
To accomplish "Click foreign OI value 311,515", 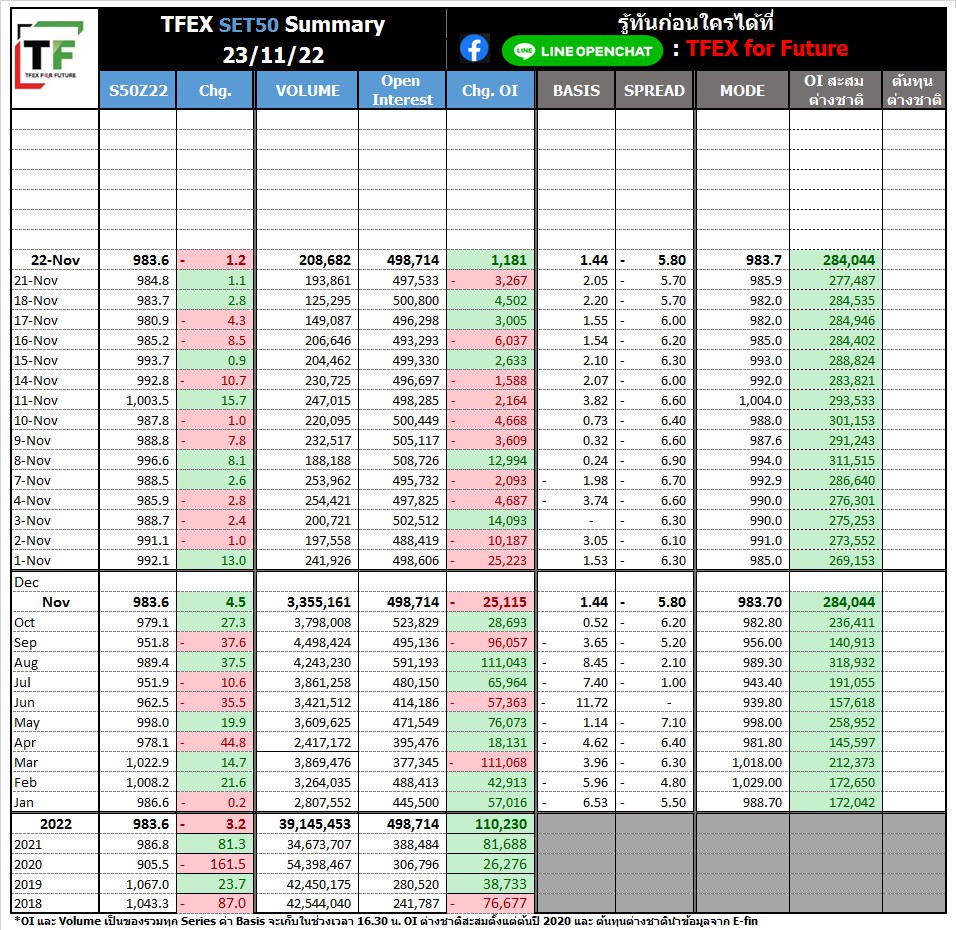I will pyautogui.click(x=852, y=460).
